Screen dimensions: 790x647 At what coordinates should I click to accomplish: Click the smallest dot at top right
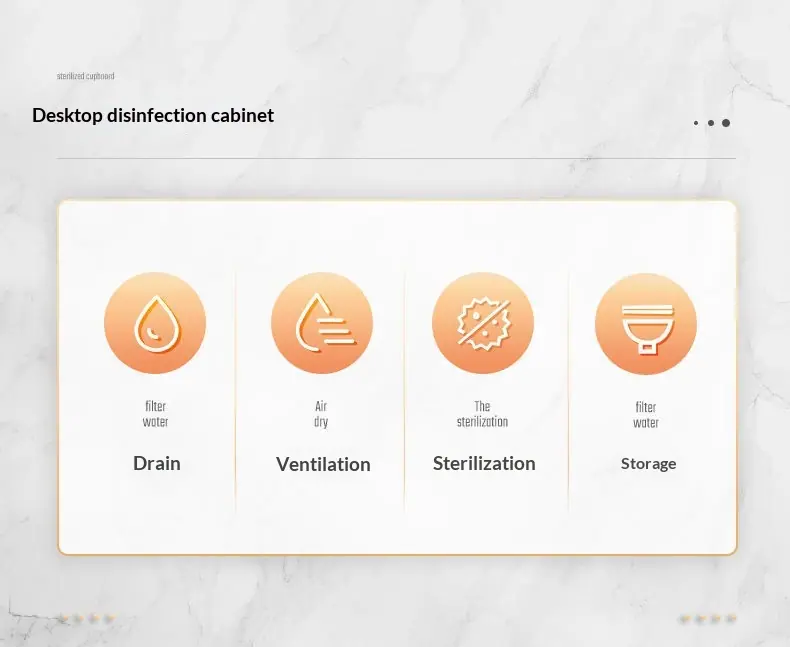point(696,123)
